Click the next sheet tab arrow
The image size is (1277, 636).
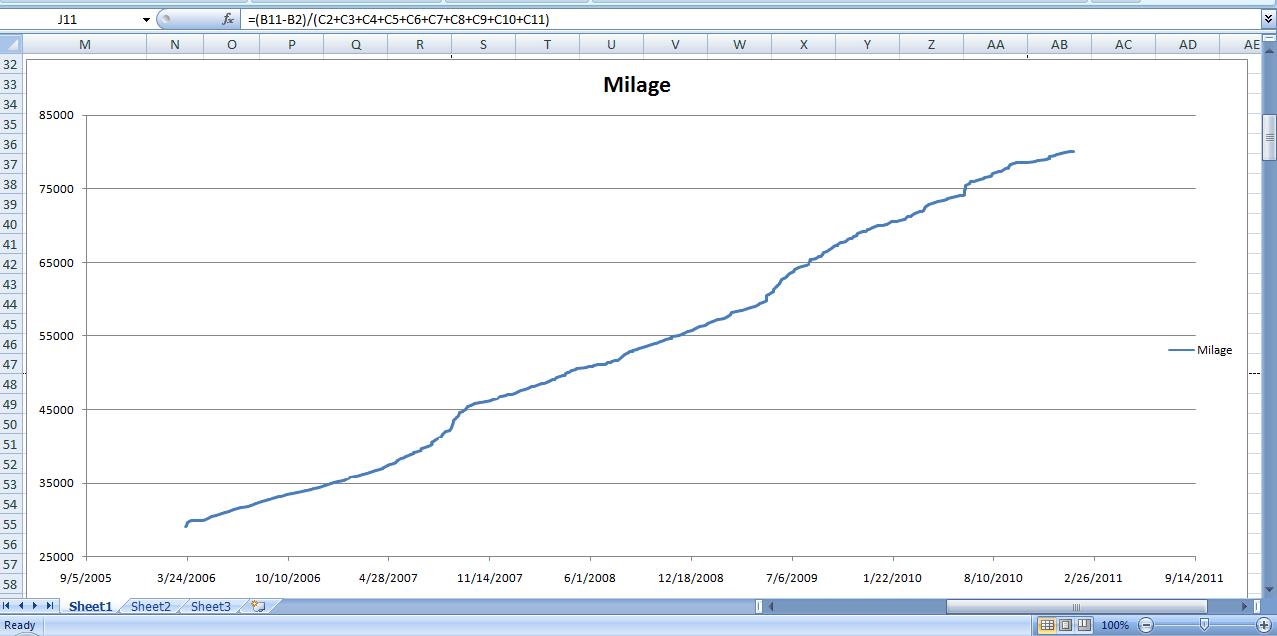point(36,606)
